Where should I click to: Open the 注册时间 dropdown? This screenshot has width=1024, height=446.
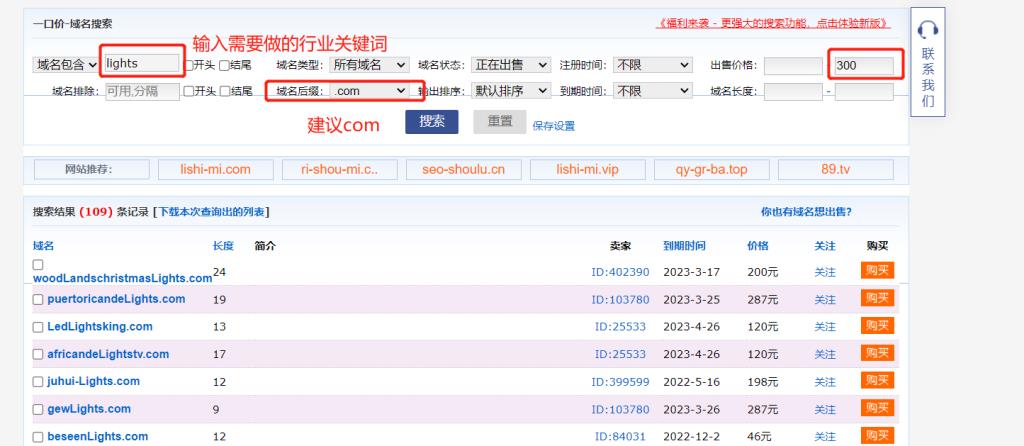(x=652, y=65)
